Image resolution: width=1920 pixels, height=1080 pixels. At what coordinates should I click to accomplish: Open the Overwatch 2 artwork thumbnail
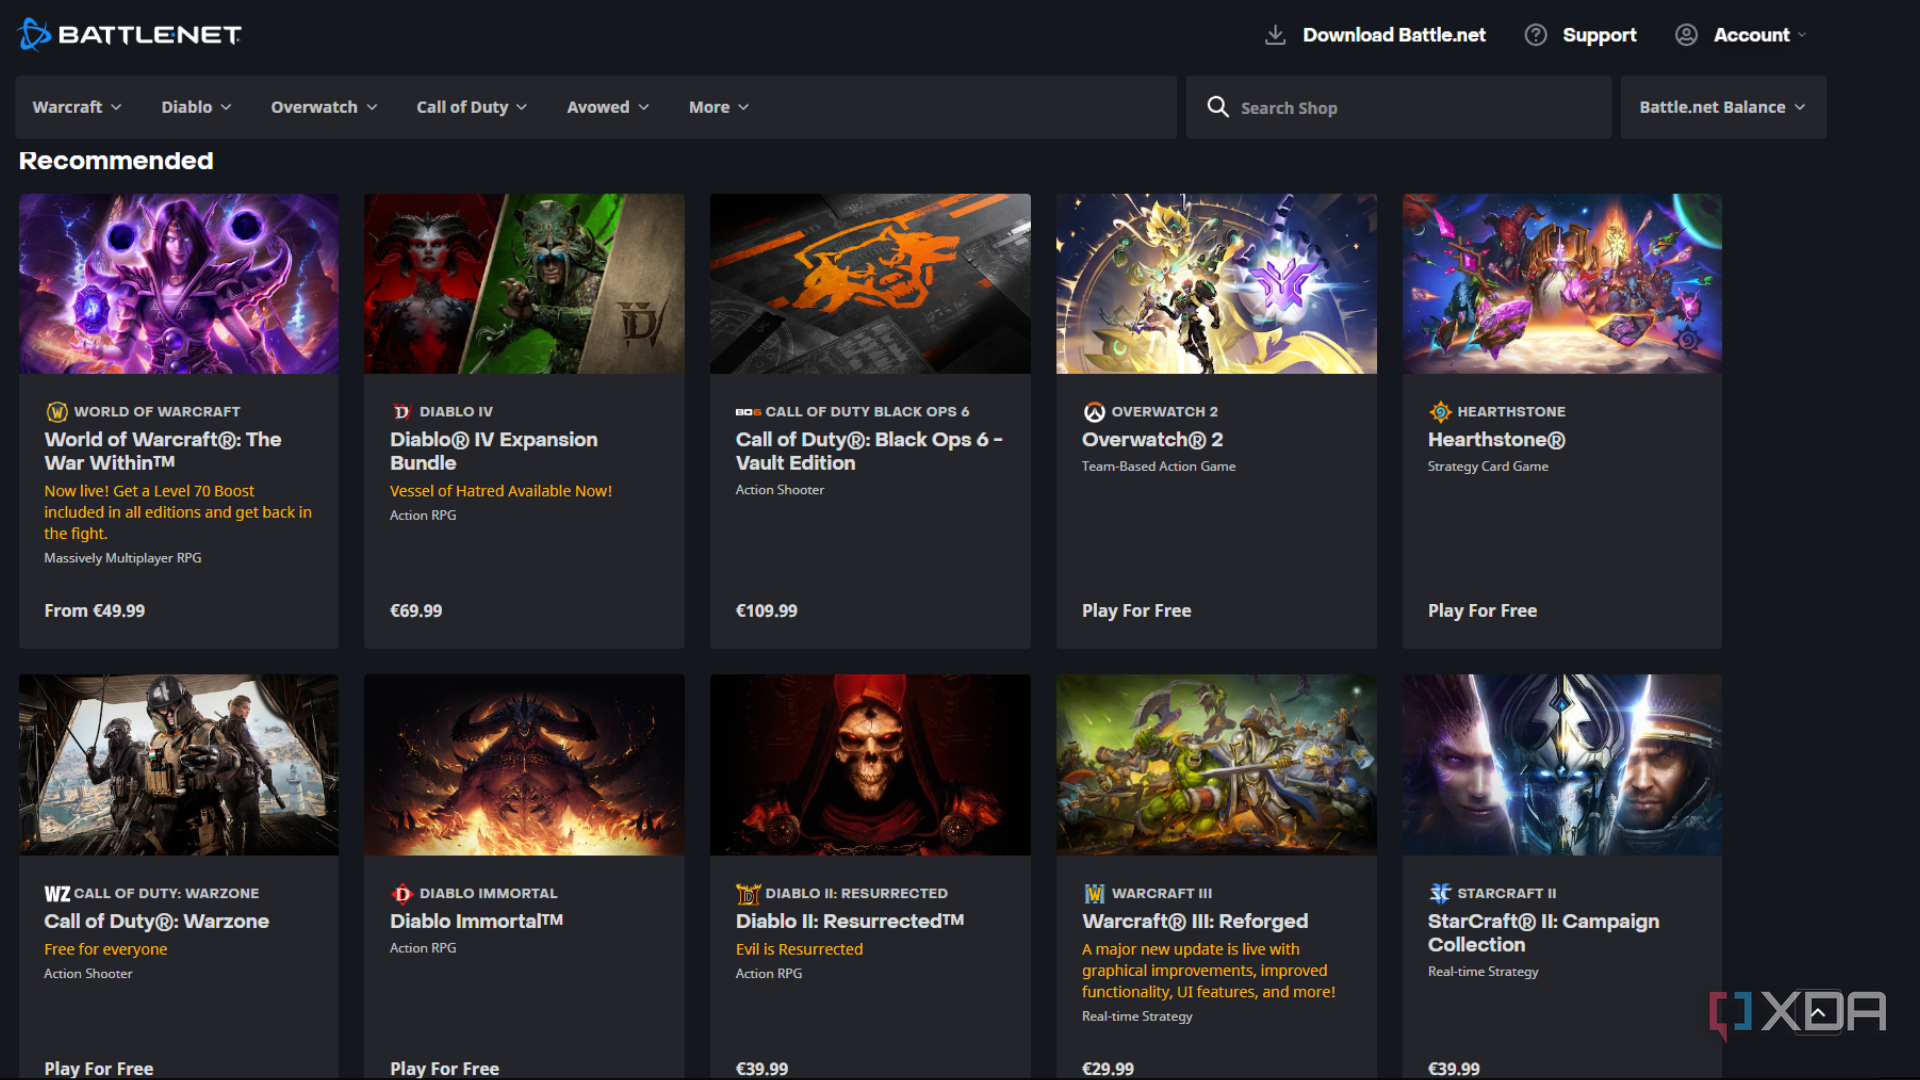(x=1216, y=284)
